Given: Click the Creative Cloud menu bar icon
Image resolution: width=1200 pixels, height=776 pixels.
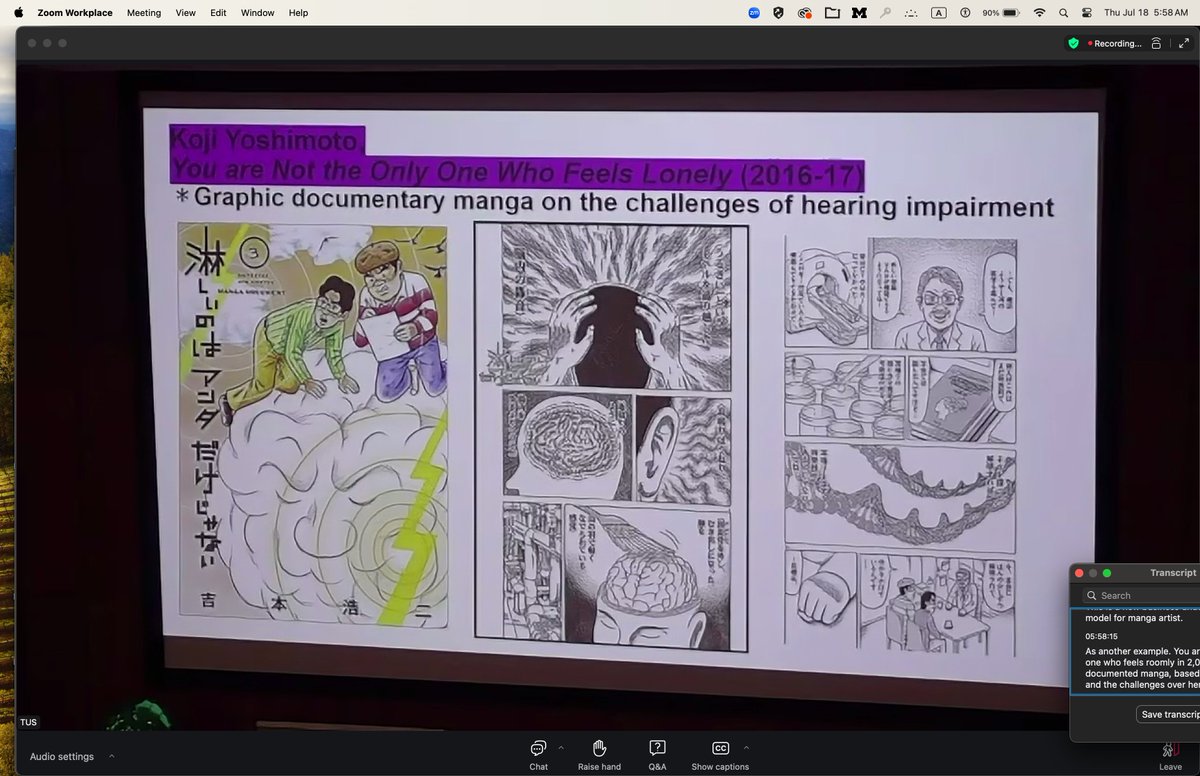Looking at the screenshot, I should 805,13.
